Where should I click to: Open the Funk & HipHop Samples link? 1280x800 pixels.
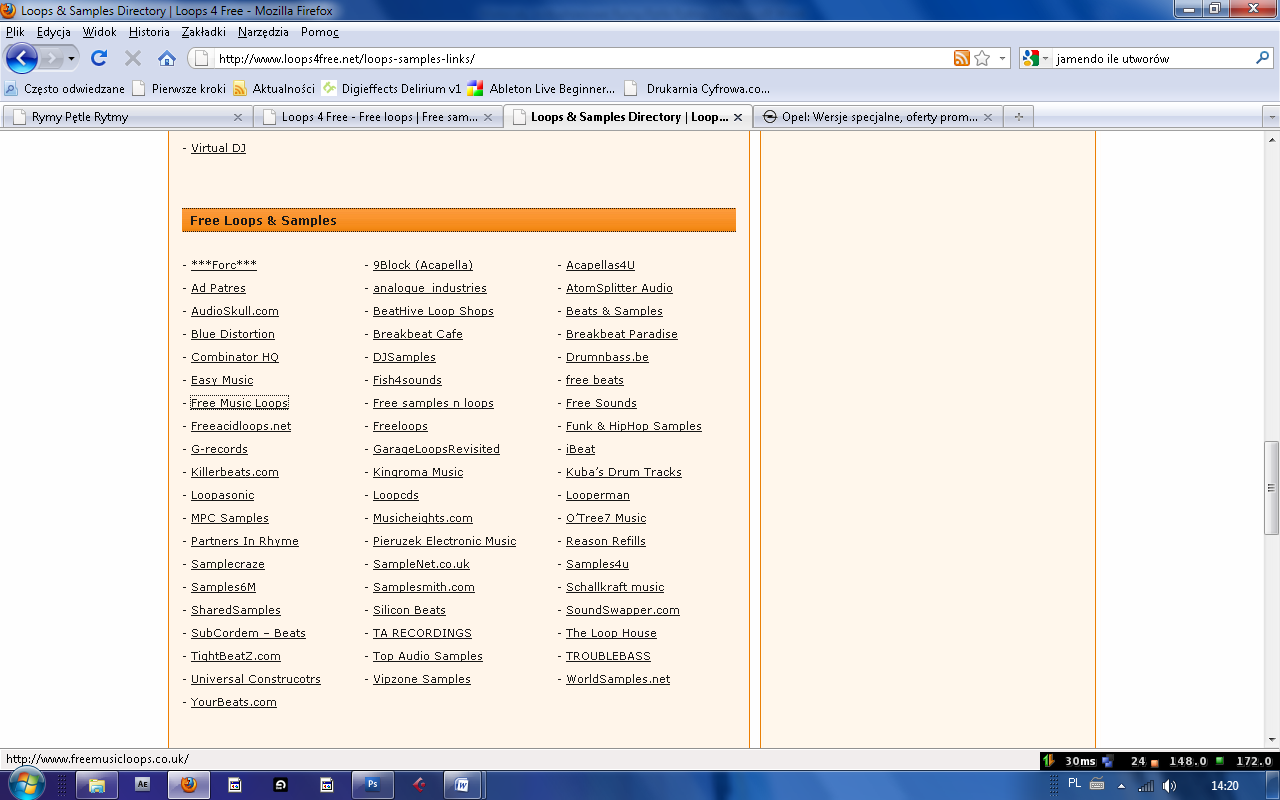[x=634, y=426]
